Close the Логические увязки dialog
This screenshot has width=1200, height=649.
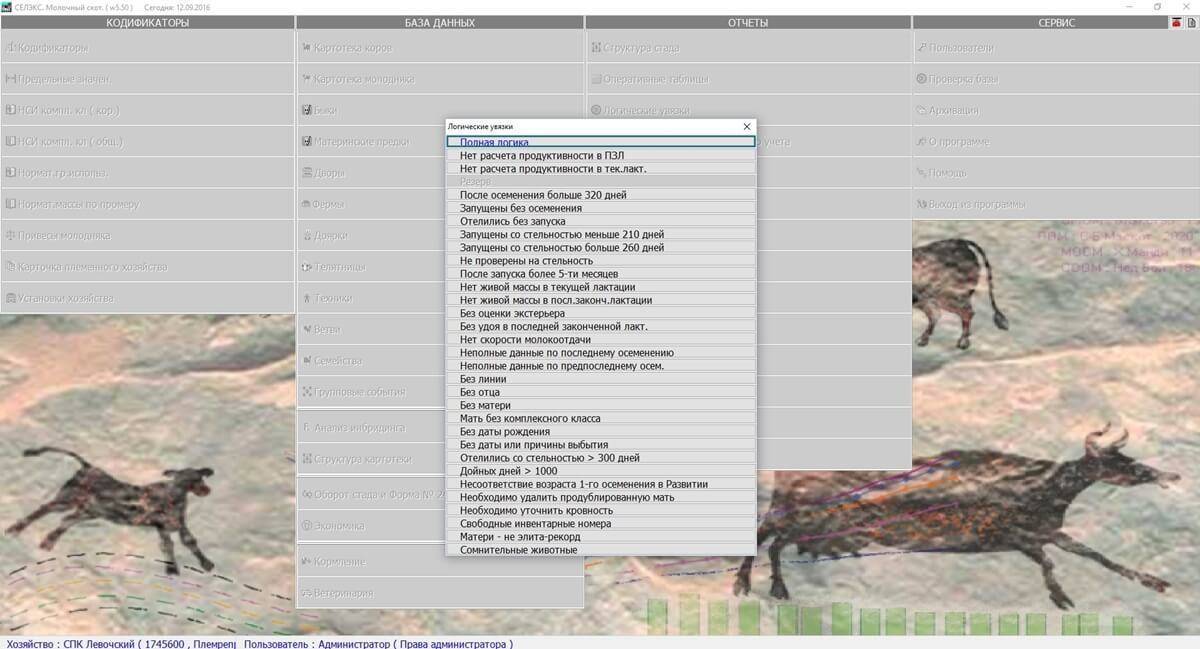pos(746,127)
